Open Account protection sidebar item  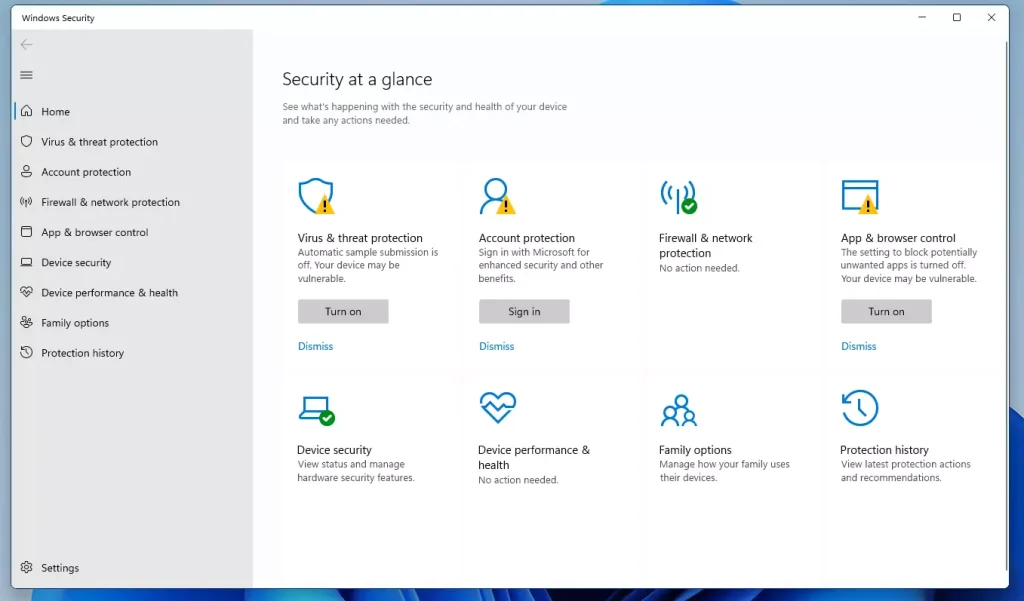(86, 172)
